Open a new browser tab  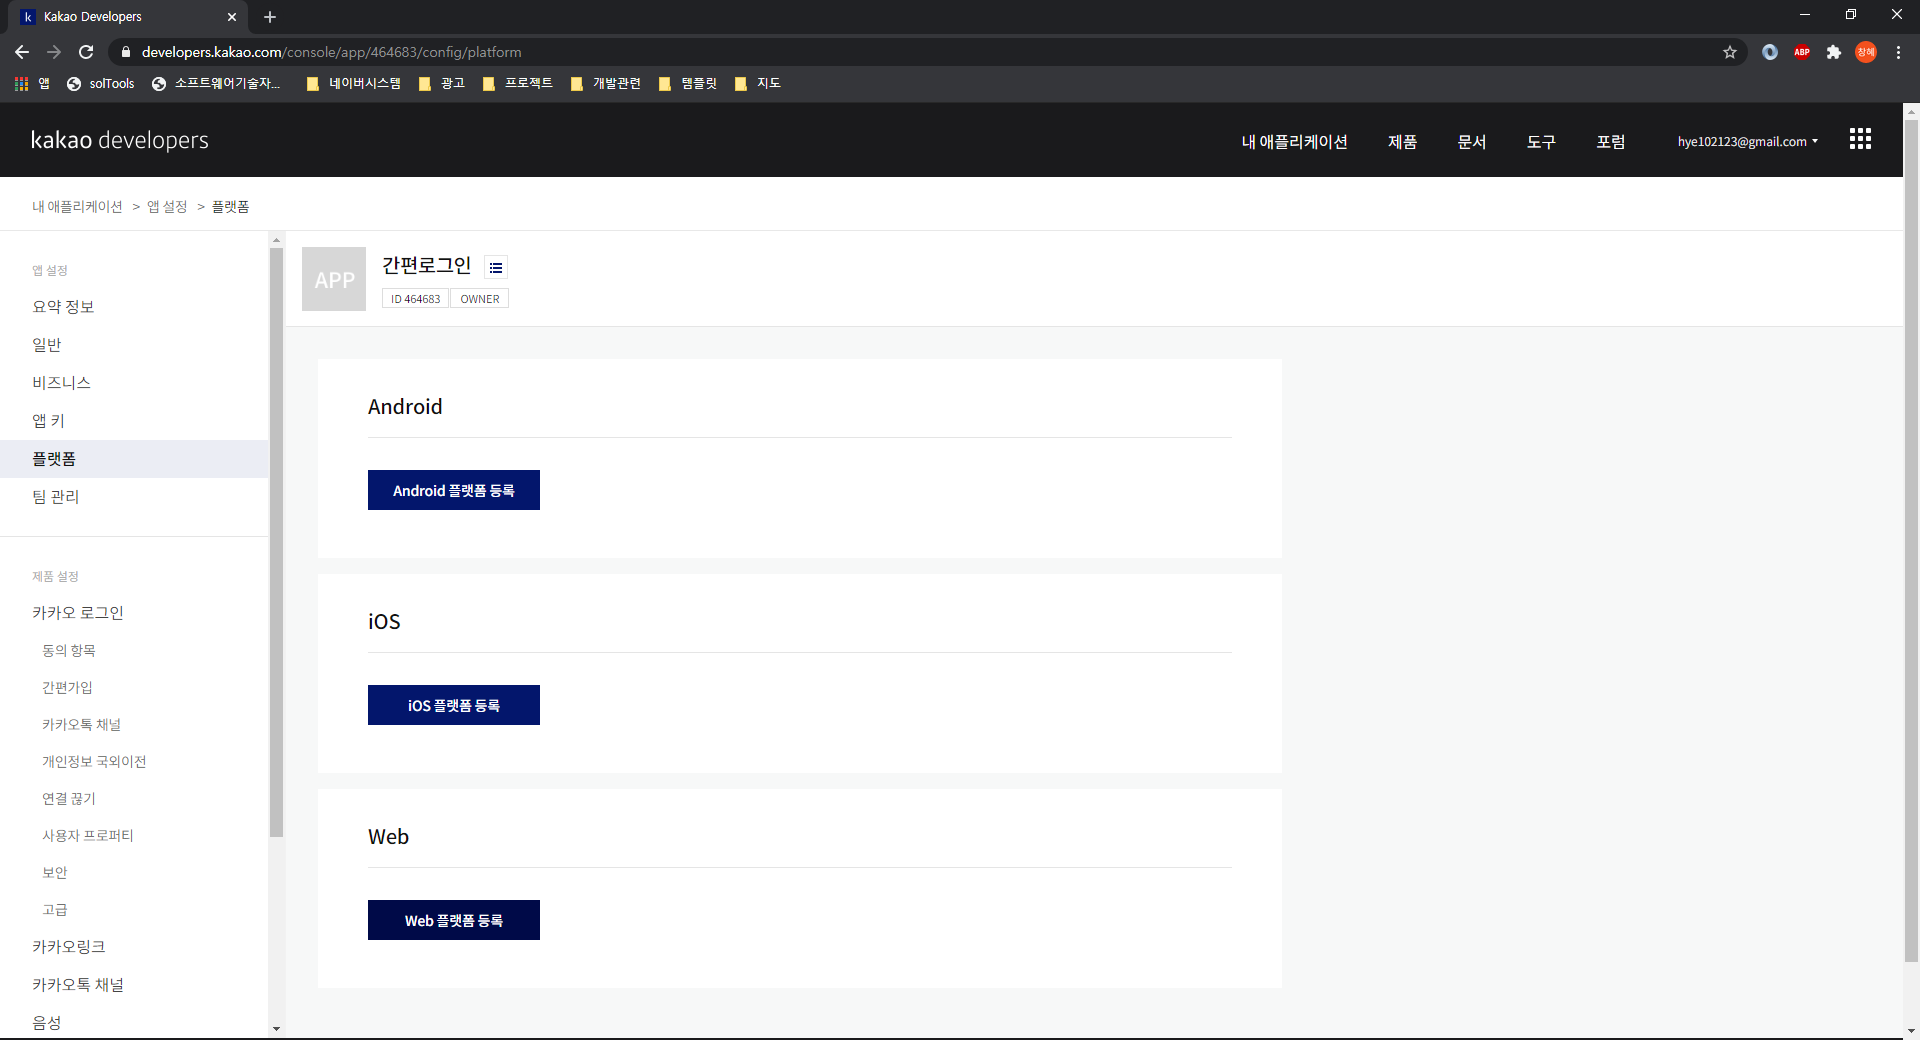[x=270, y=17]
